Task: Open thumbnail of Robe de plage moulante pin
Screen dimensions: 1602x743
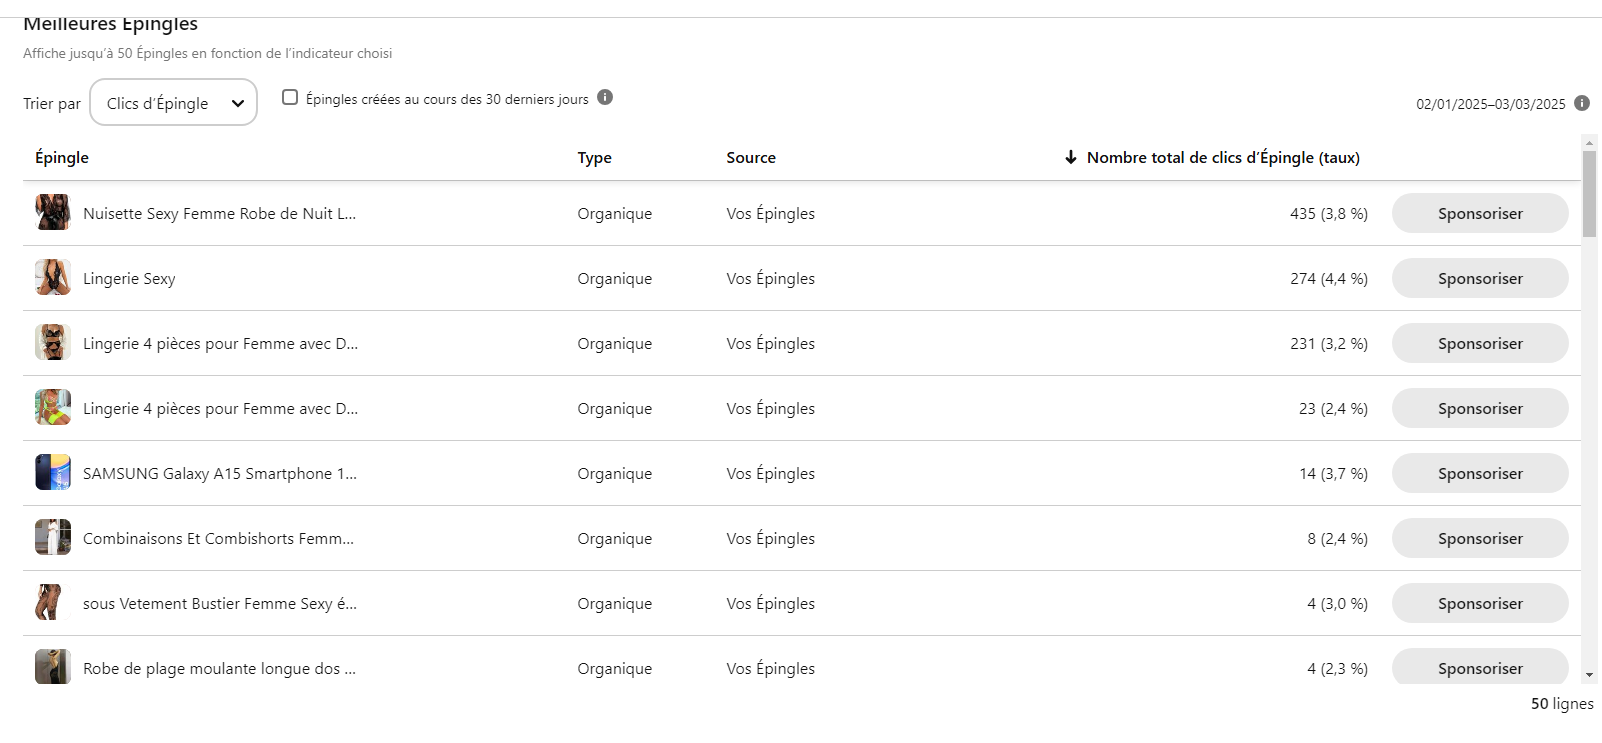Action: [x=53, y=667]
